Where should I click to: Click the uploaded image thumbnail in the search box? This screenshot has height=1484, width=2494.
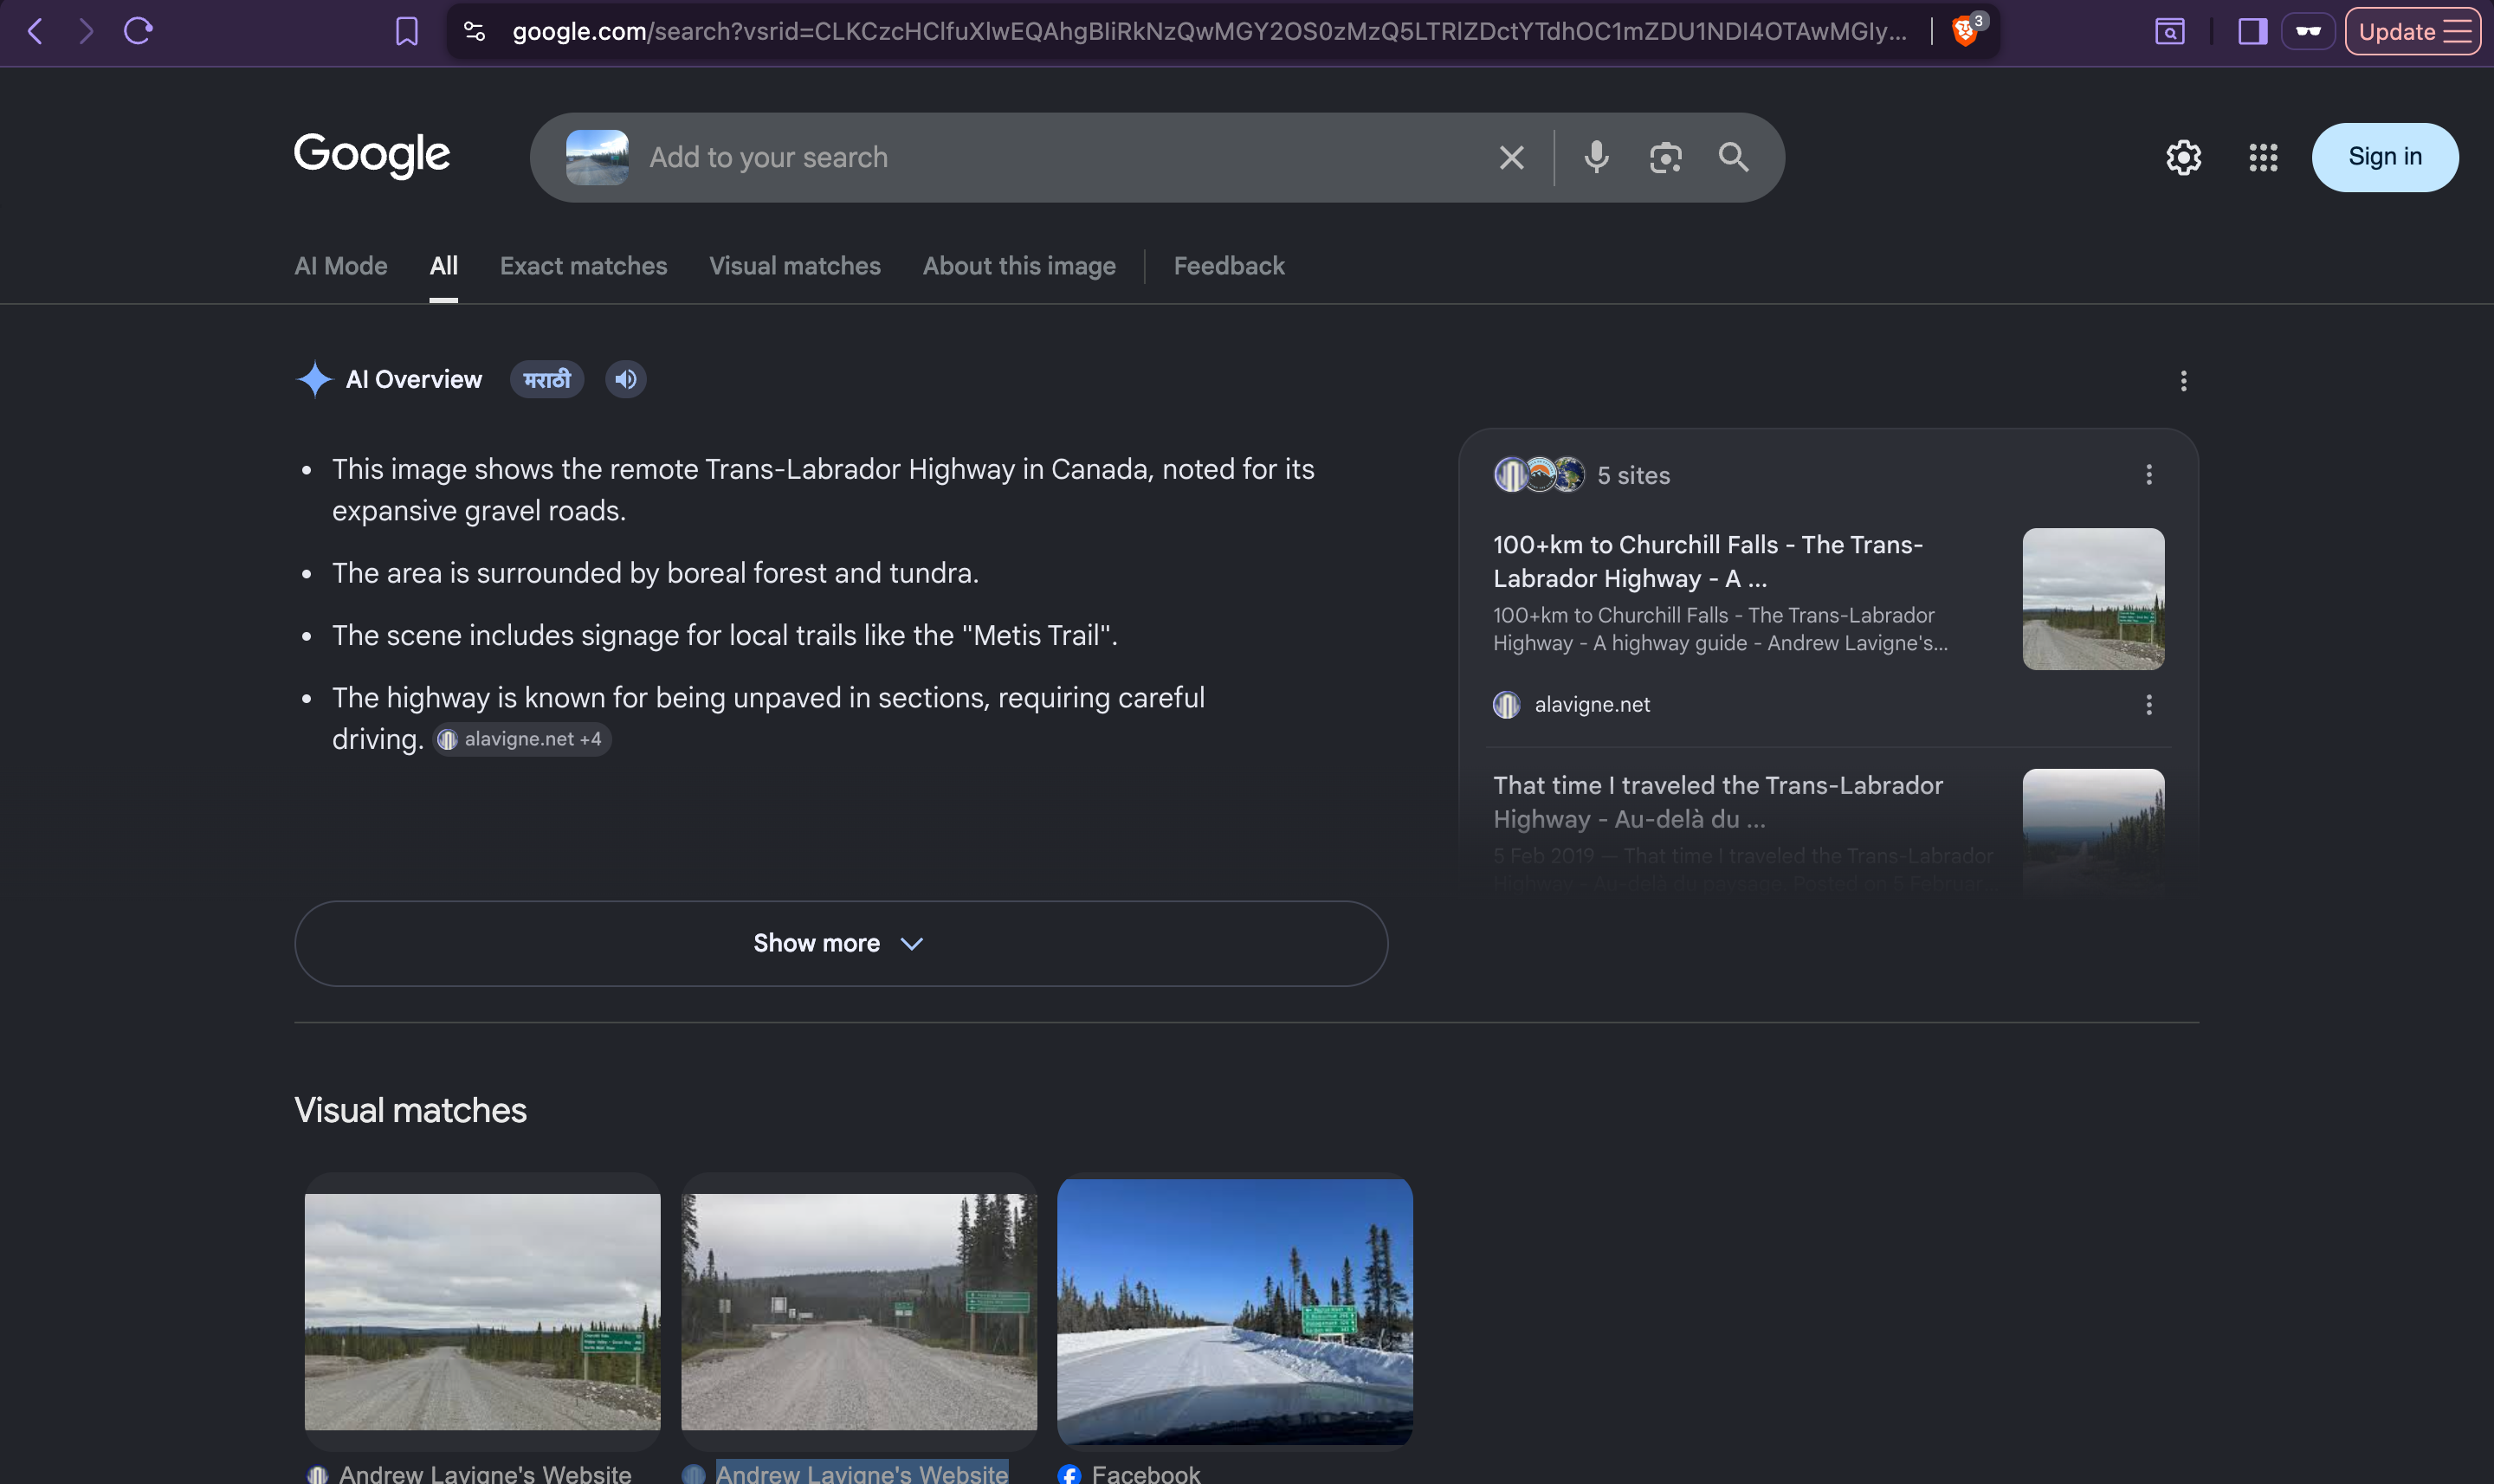597,157
